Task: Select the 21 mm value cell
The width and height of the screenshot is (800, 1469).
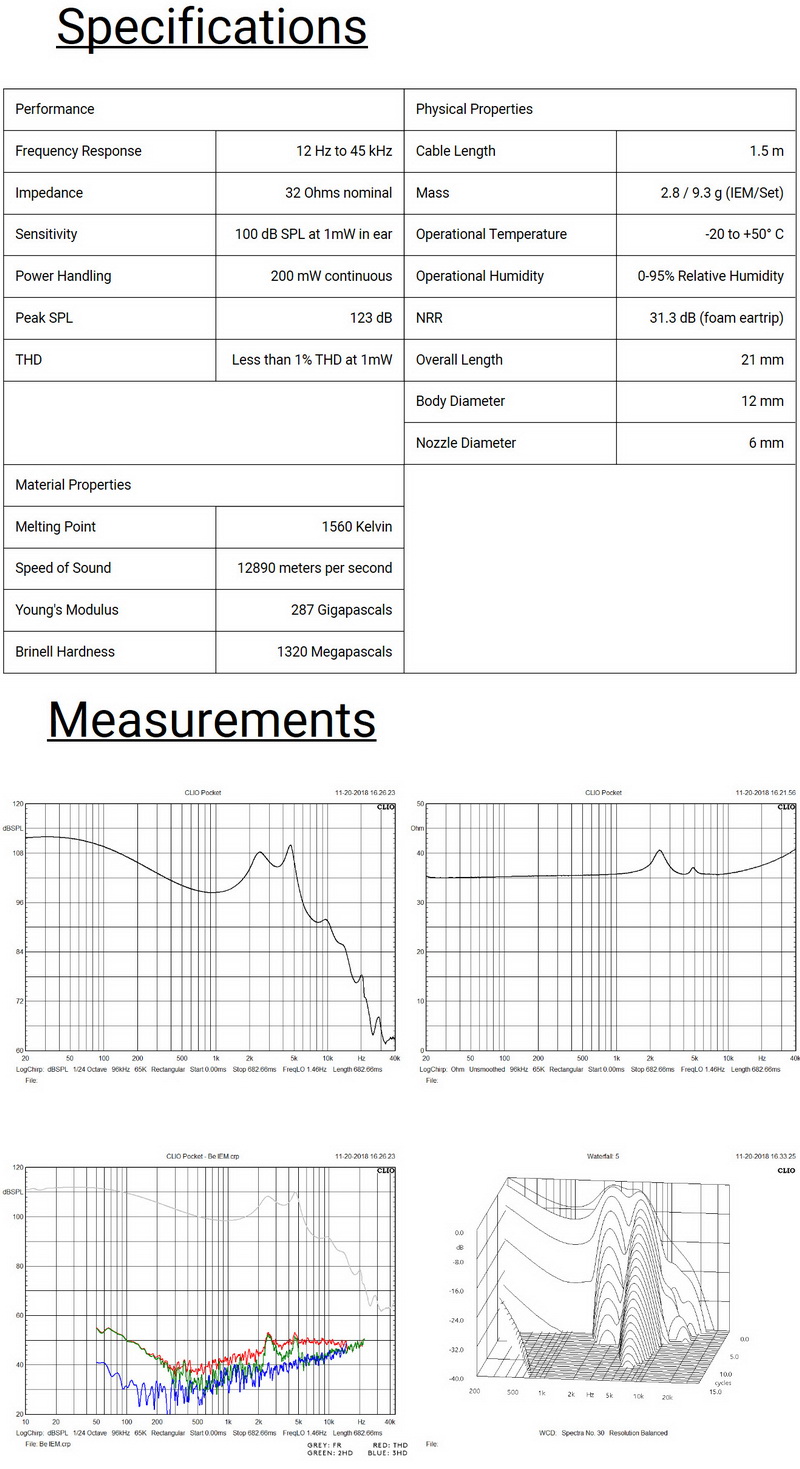Action: click(x=706, y=360)
